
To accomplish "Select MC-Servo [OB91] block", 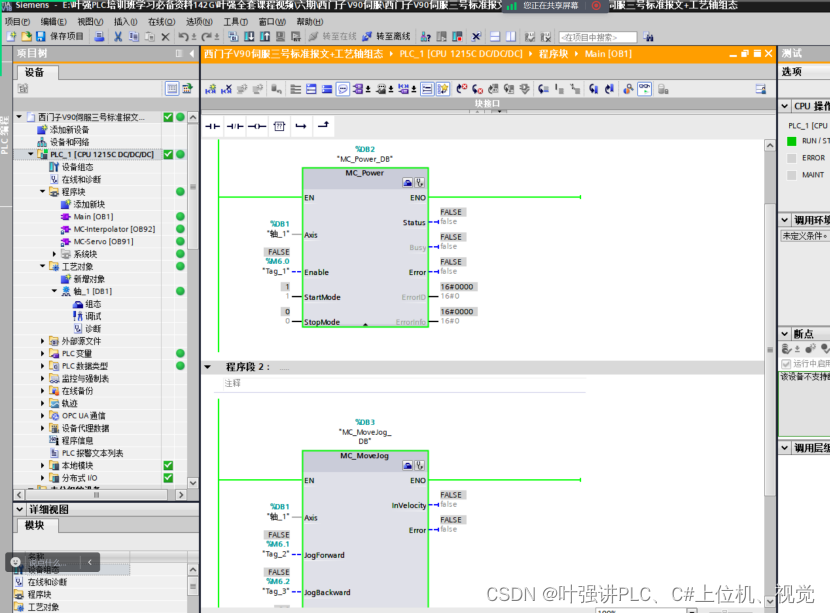I will pyautogui.click(x=103, y=241).
